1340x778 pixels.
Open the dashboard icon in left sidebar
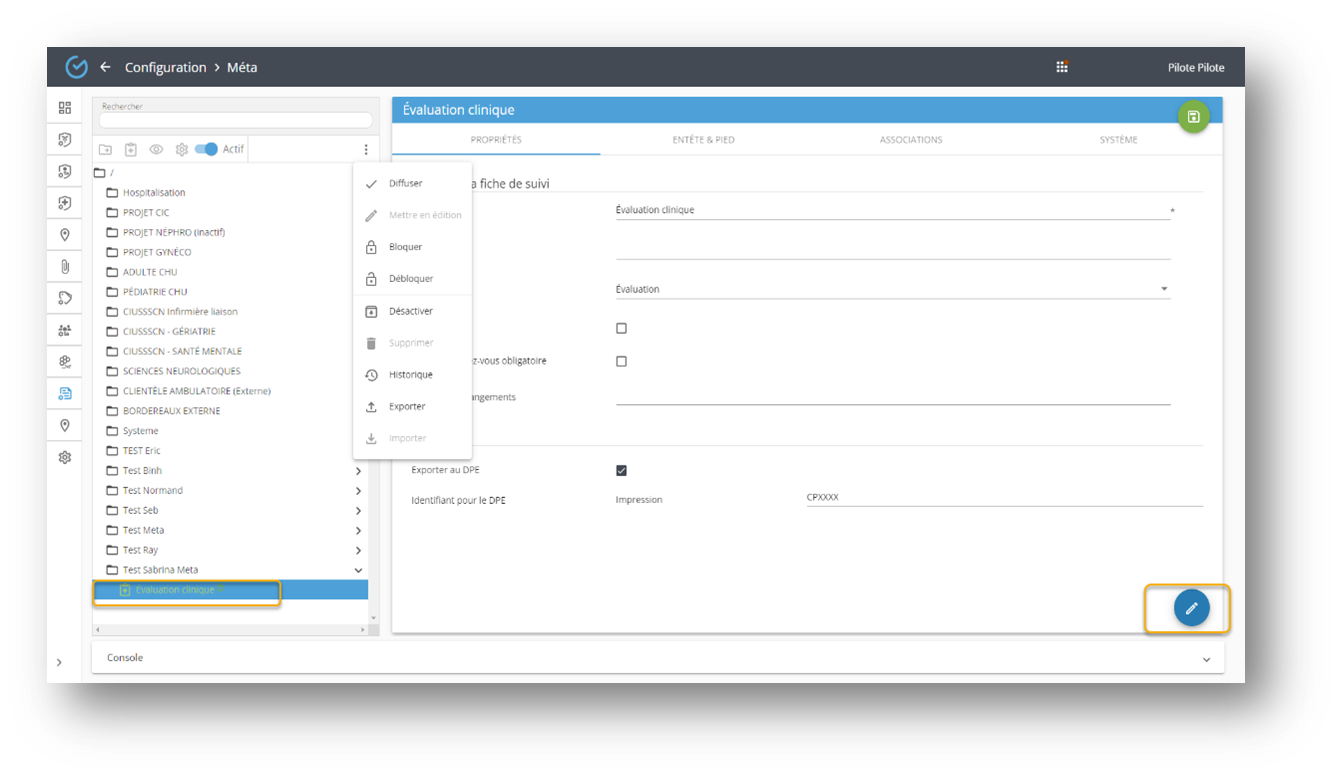65,108
